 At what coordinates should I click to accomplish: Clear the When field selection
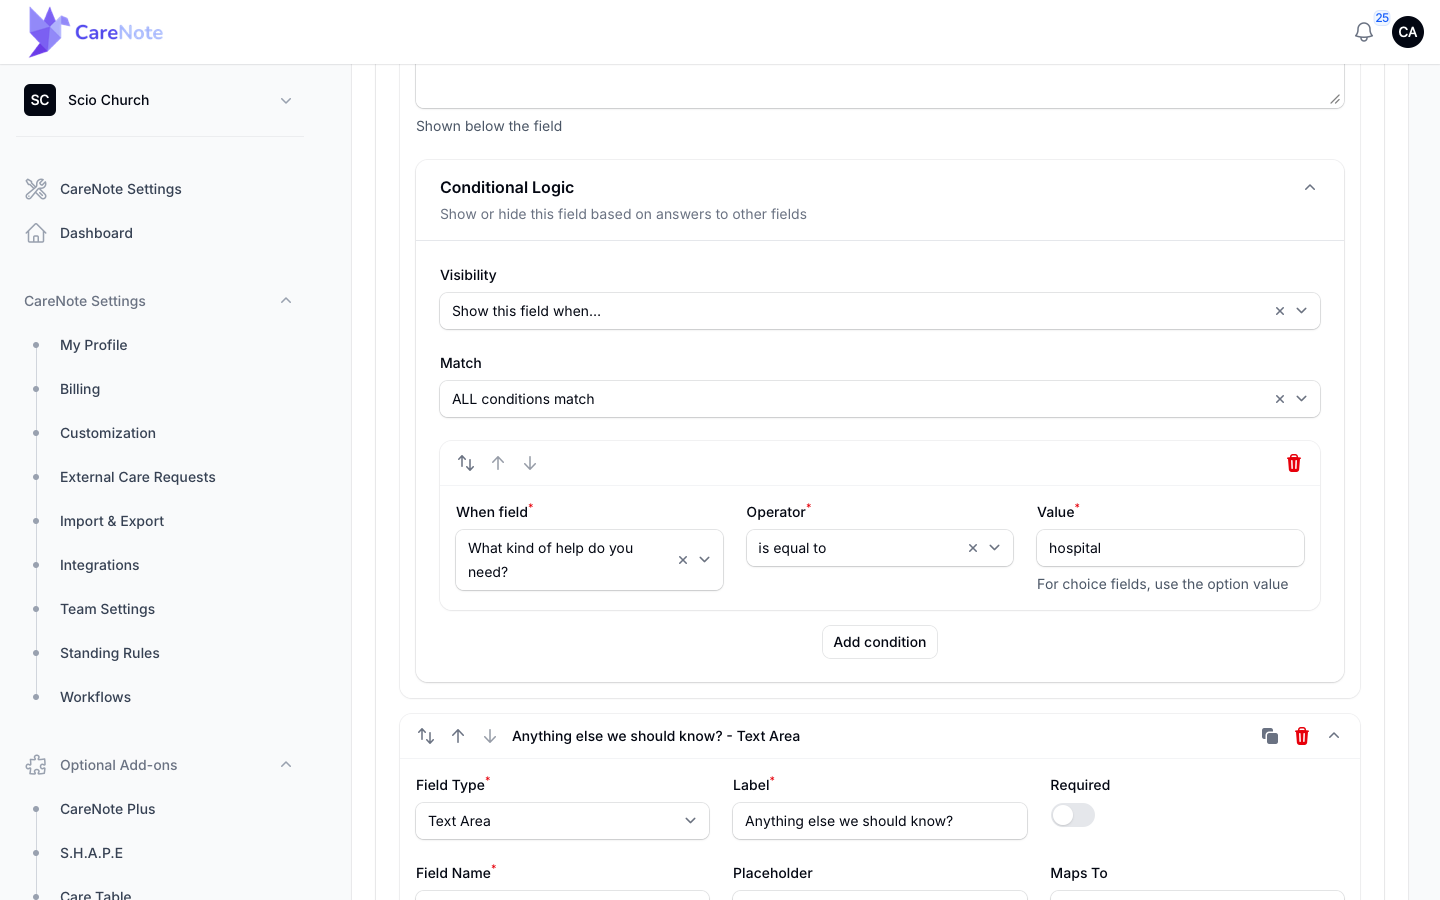coord(683,560)
